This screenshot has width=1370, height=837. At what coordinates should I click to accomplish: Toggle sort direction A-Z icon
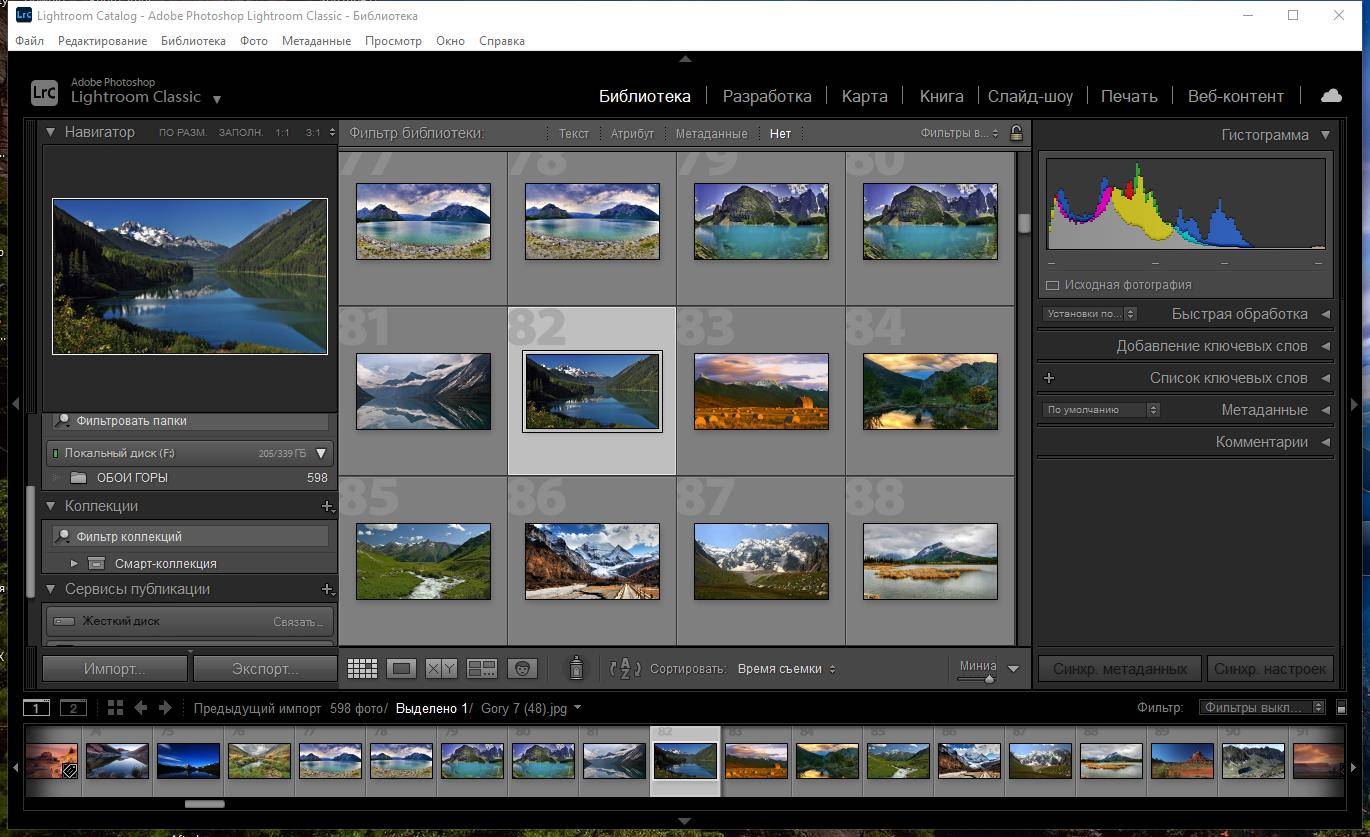(x=625, y=669)
